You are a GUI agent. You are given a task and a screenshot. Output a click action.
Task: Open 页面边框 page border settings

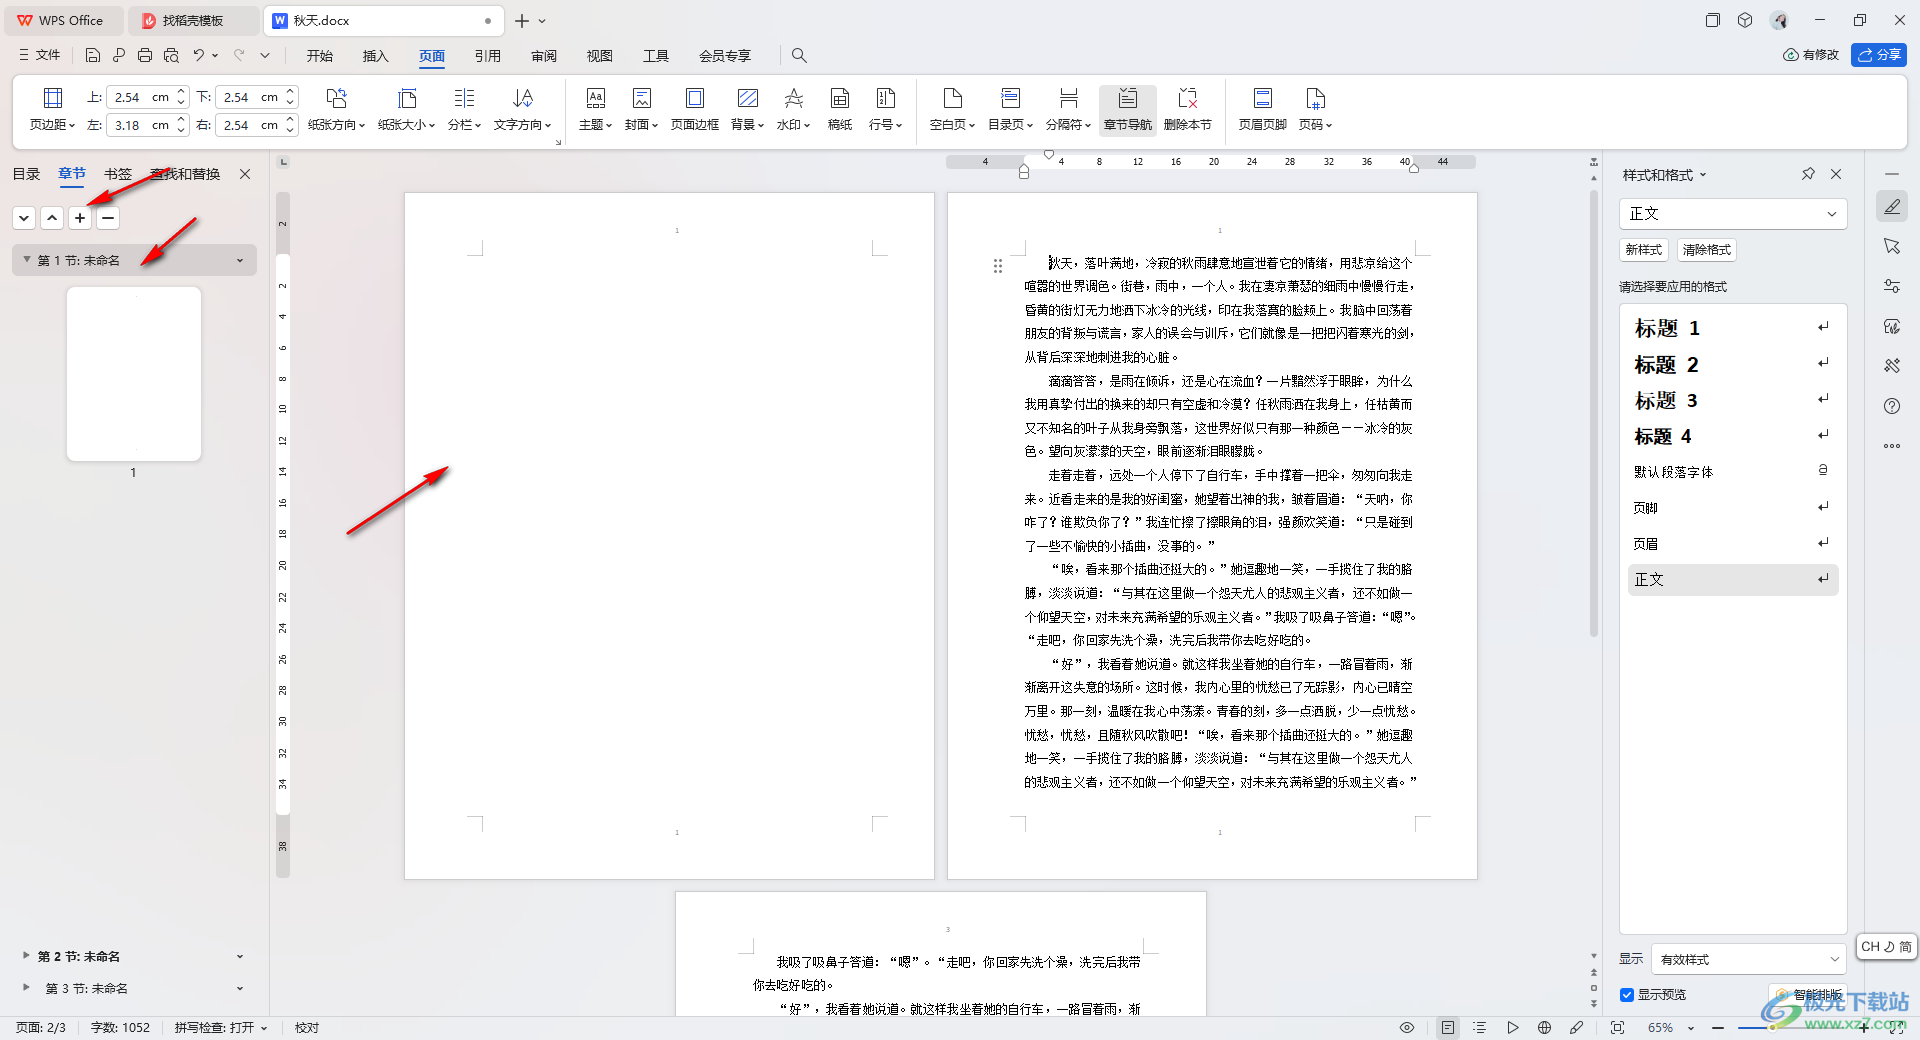click(694, 108)
